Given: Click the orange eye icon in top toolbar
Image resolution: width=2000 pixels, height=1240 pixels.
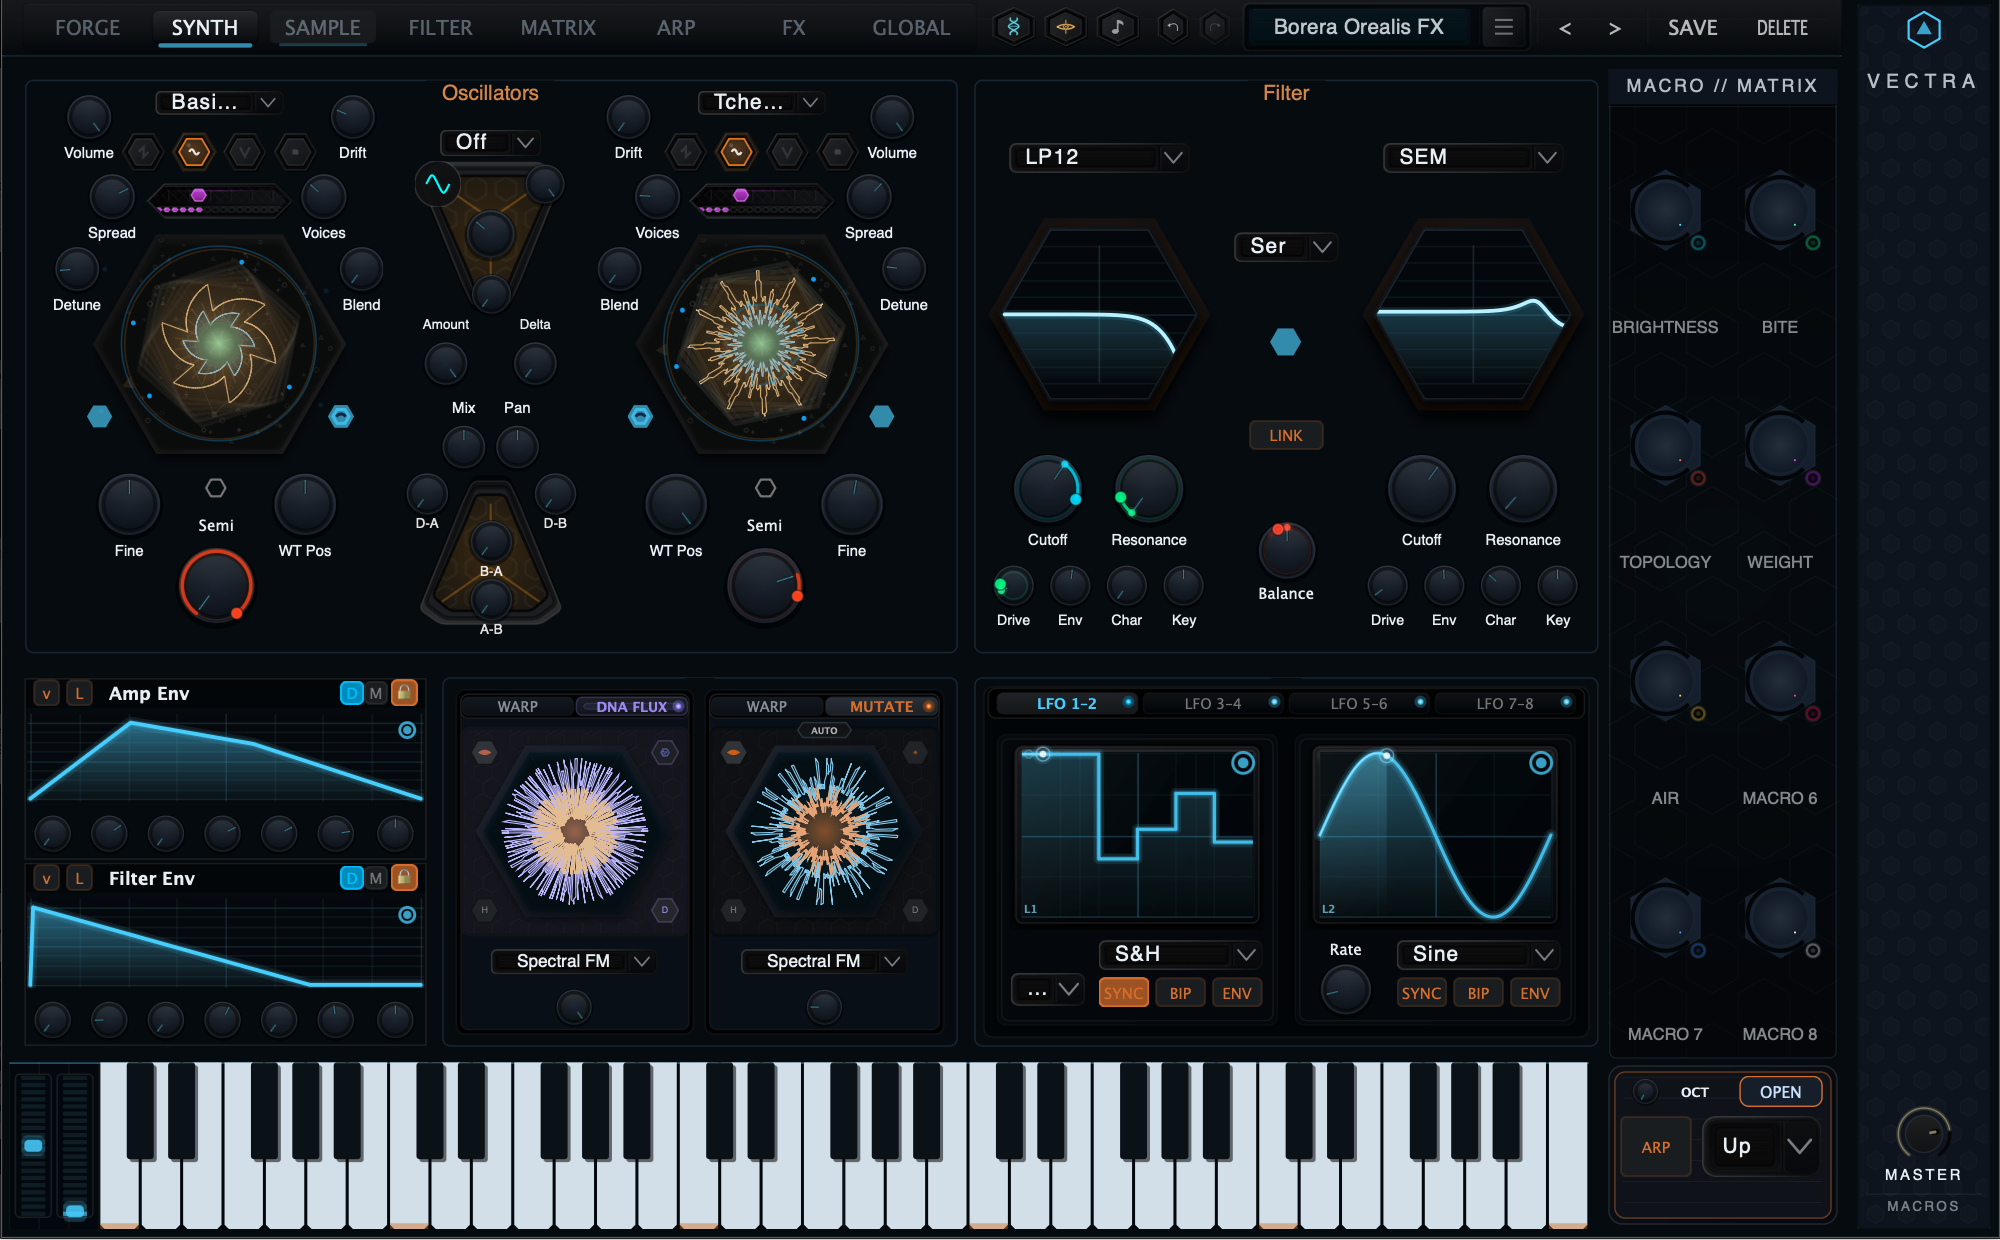Looking at the screenshot, I should tap(1065, 27).
